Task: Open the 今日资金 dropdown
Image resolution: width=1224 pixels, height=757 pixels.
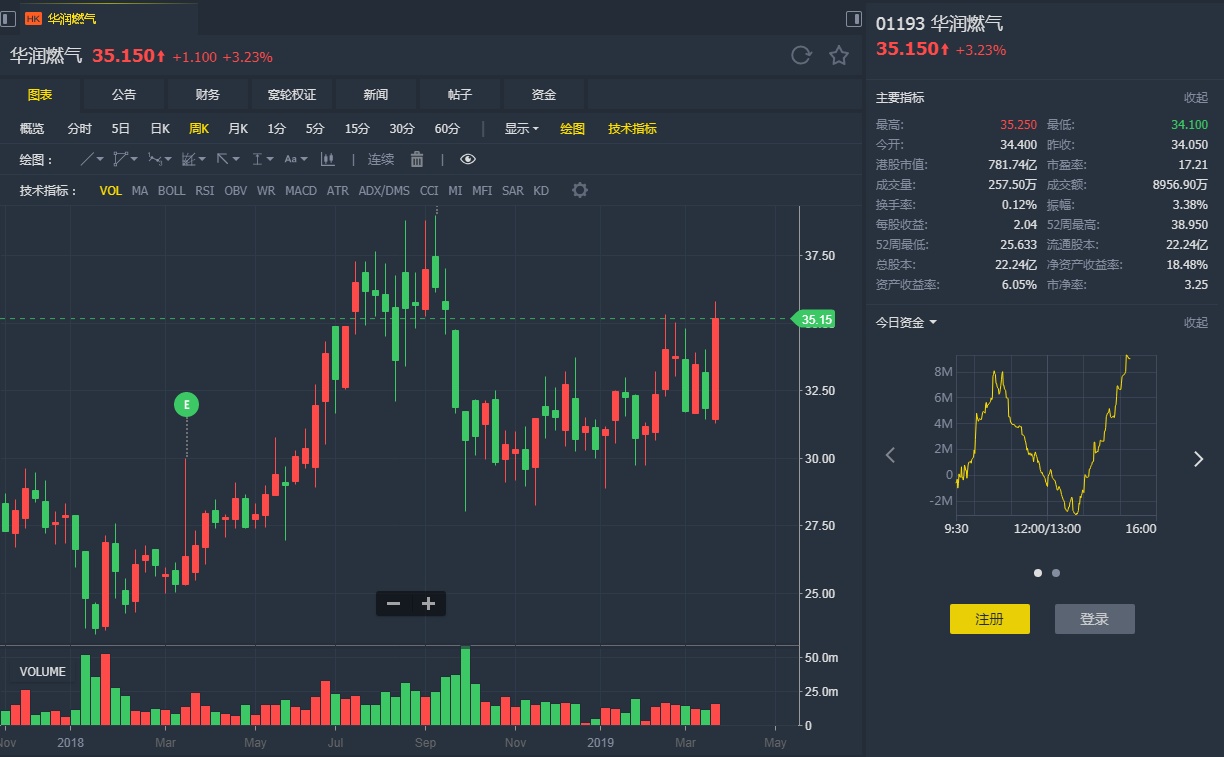Action: 906,322
